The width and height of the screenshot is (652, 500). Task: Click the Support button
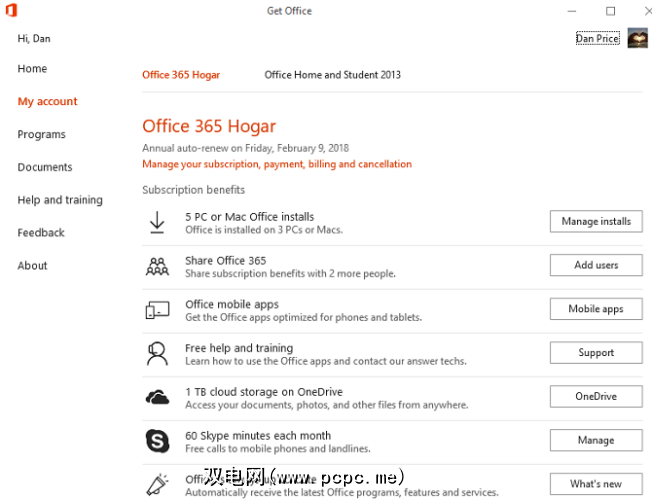[596, 353]
